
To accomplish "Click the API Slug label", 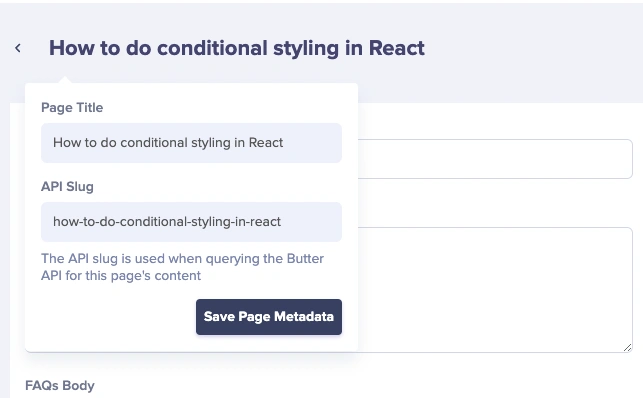I will pos(67,186).
